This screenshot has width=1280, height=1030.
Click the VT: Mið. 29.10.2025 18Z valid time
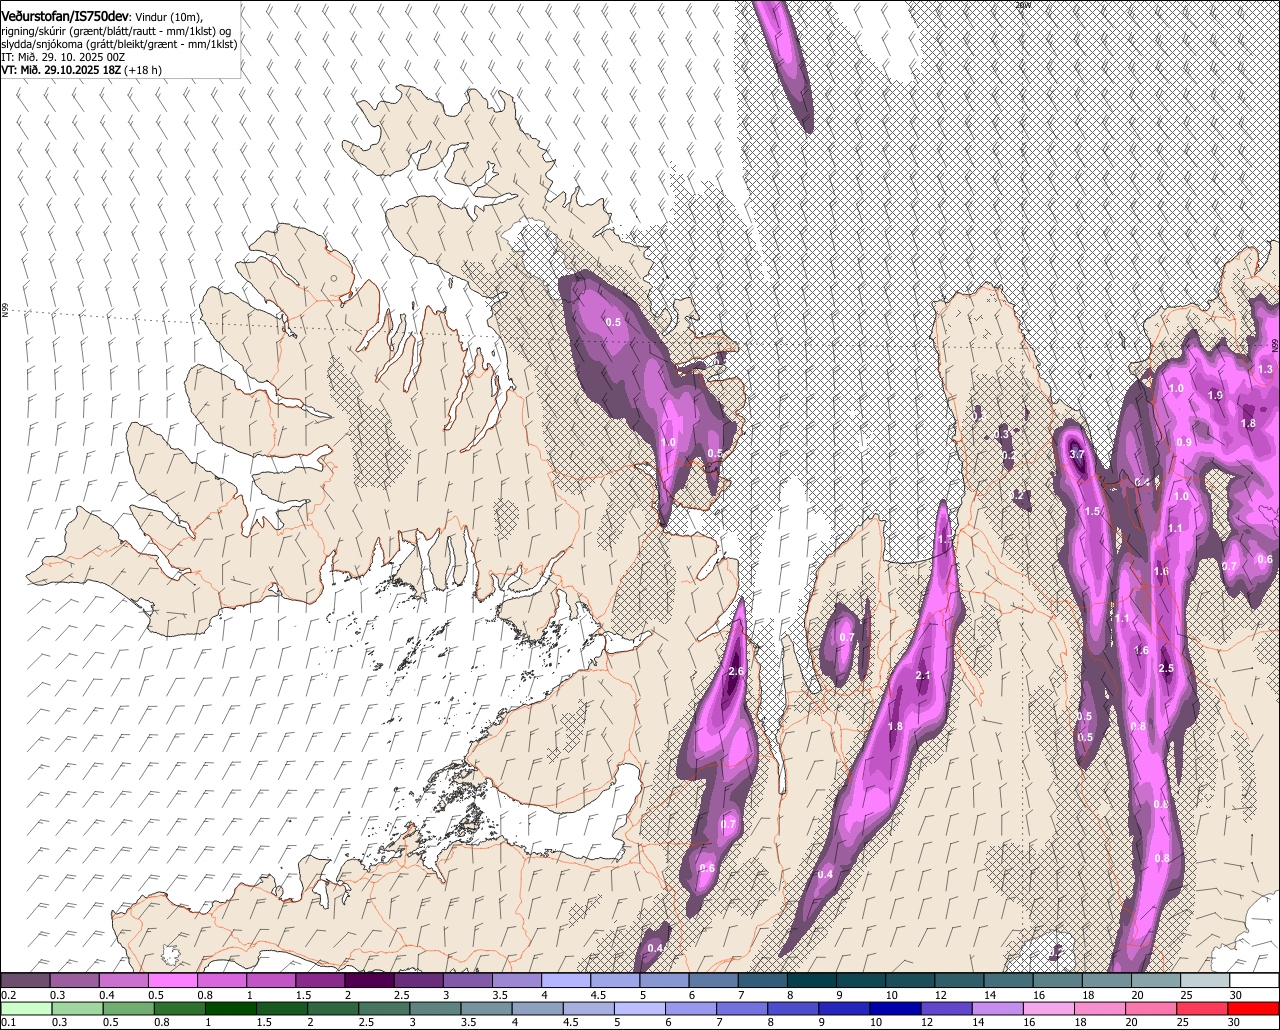[60, 70]
